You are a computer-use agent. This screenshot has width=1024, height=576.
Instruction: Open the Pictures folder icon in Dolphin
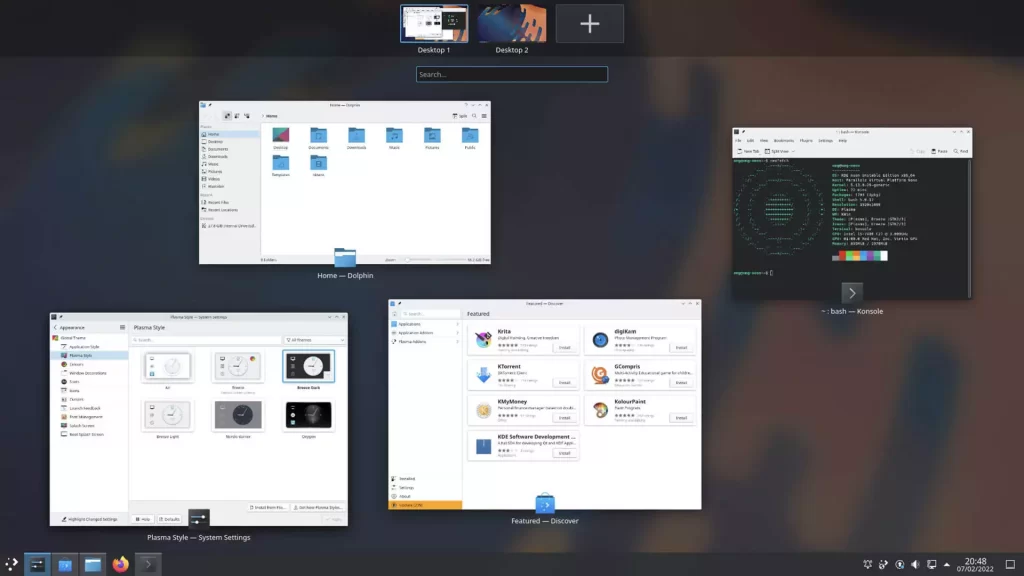pos(432,135)
